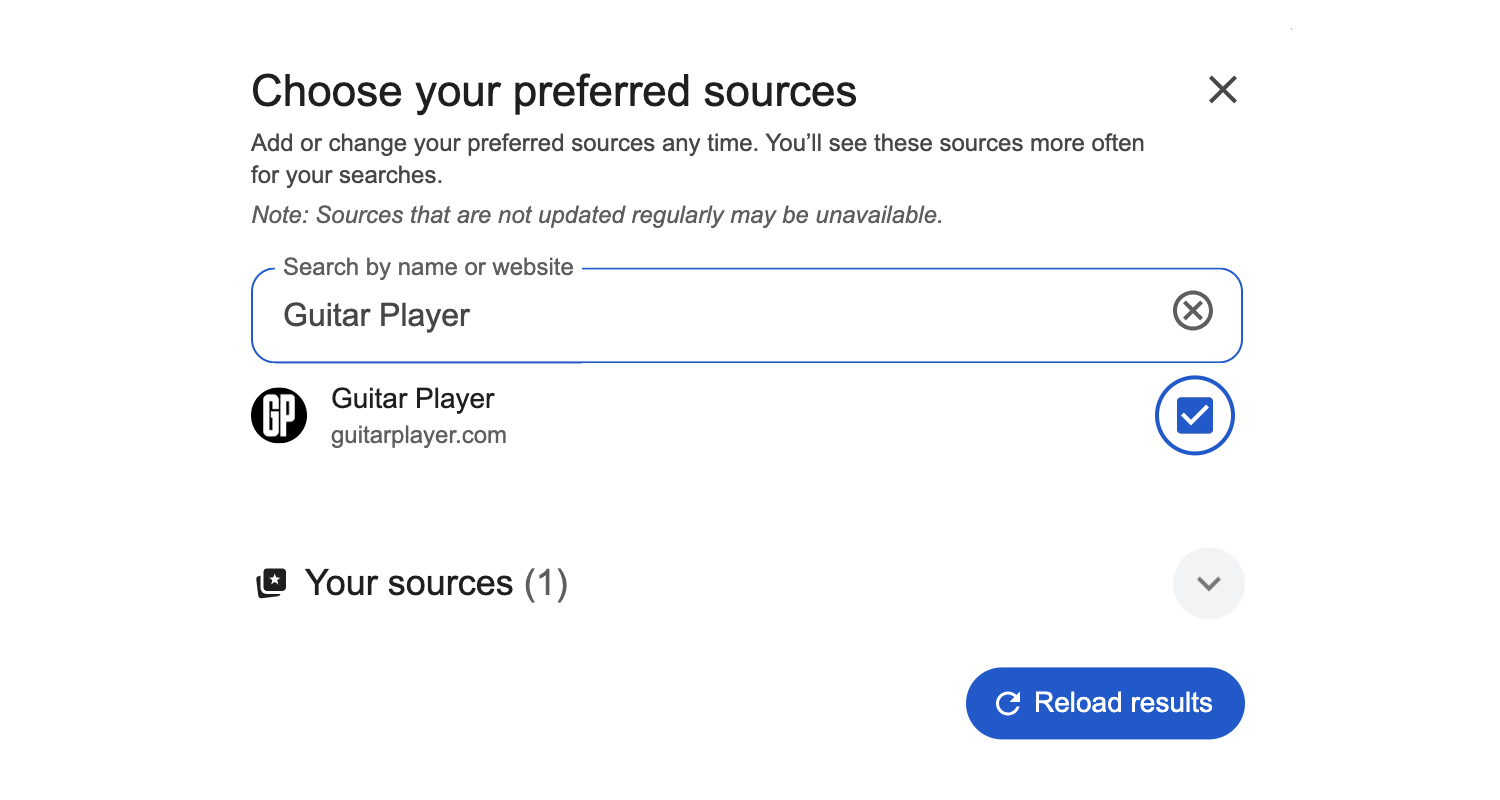
Task: Click the note about unavailable sources
Action: click(x=597, y=215)
